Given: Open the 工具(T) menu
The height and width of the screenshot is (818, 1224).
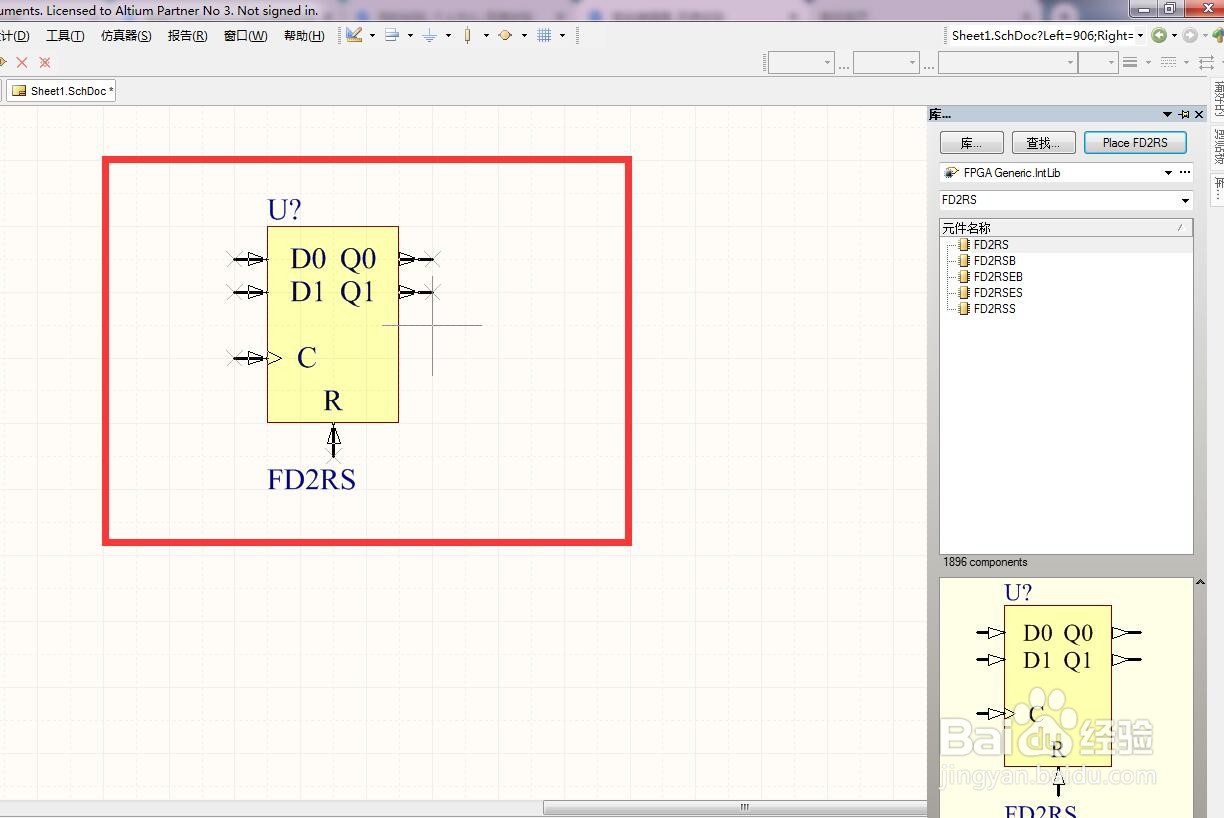Looking at the screenshot, I should click(65, 35).
